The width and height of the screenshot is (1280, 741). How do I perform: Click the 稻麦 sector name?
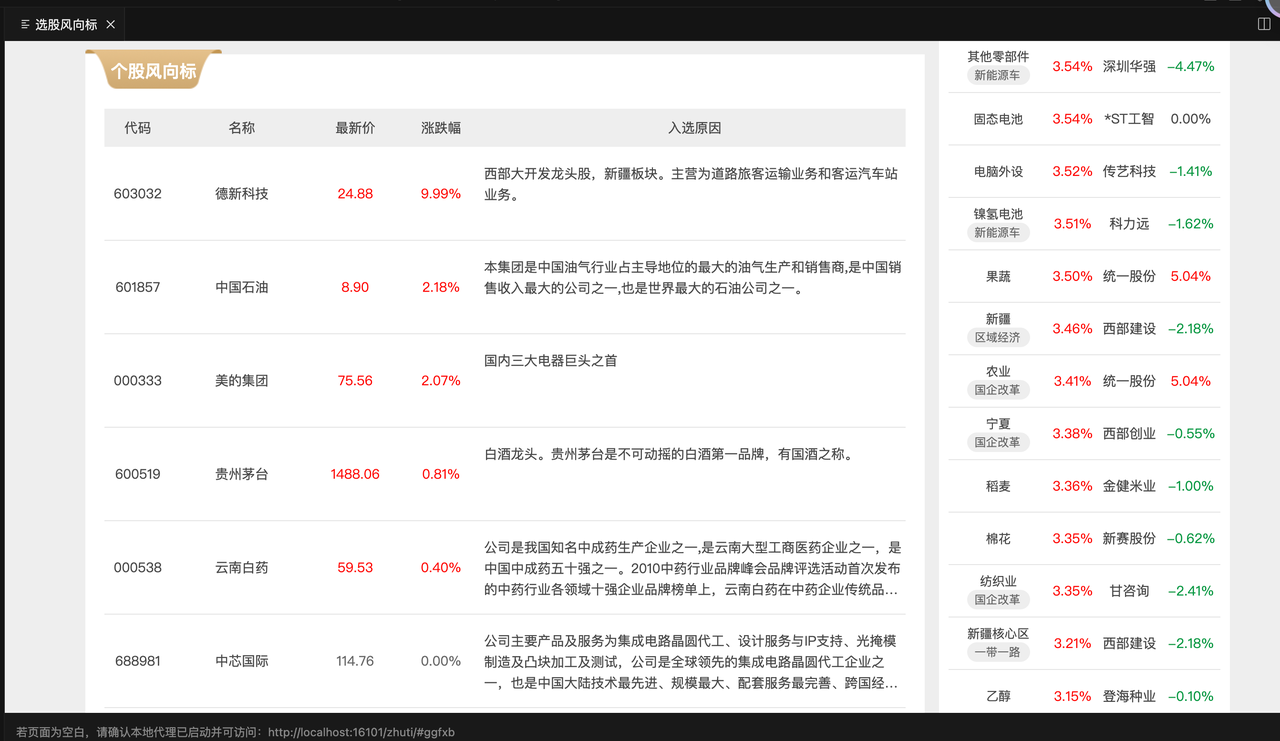pyautogui.click(x=998, y=486)
